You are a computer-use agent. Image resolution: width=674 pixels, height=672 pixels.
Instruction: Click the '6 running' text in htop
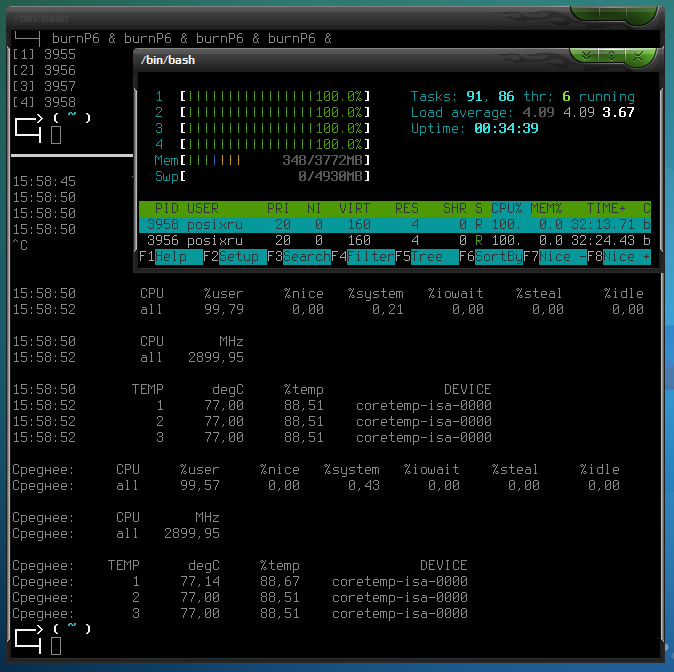click(598, 96)
